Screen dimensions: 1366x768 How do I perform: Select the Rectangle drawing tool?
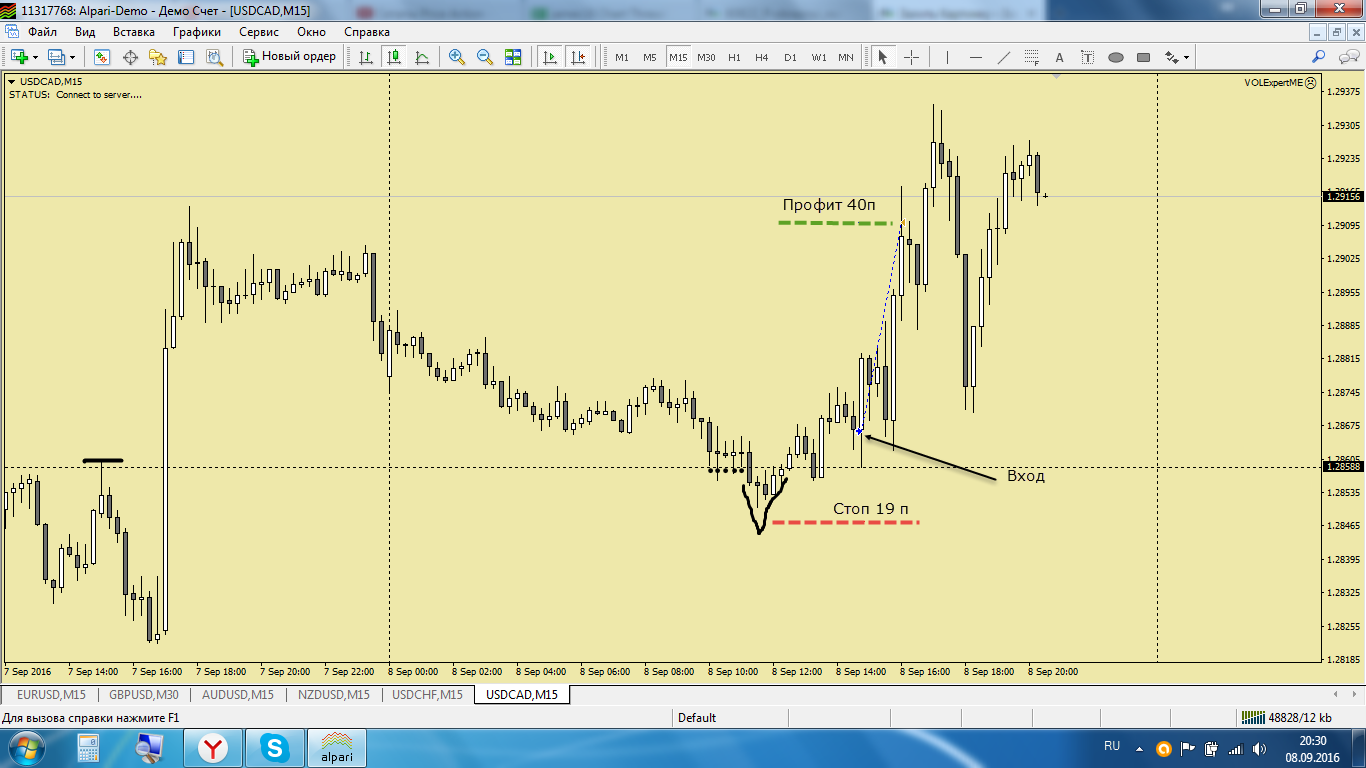1144,57
